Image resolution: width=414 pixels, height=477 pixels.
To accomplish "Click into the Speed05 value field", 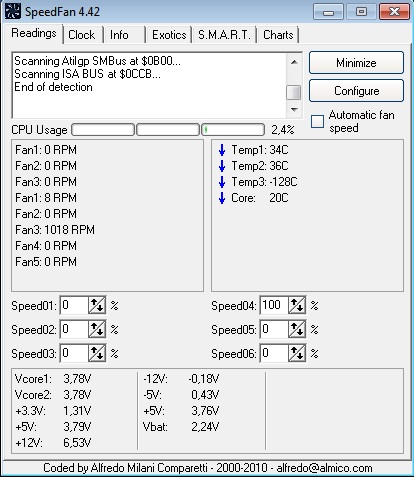I will point(274,329).
